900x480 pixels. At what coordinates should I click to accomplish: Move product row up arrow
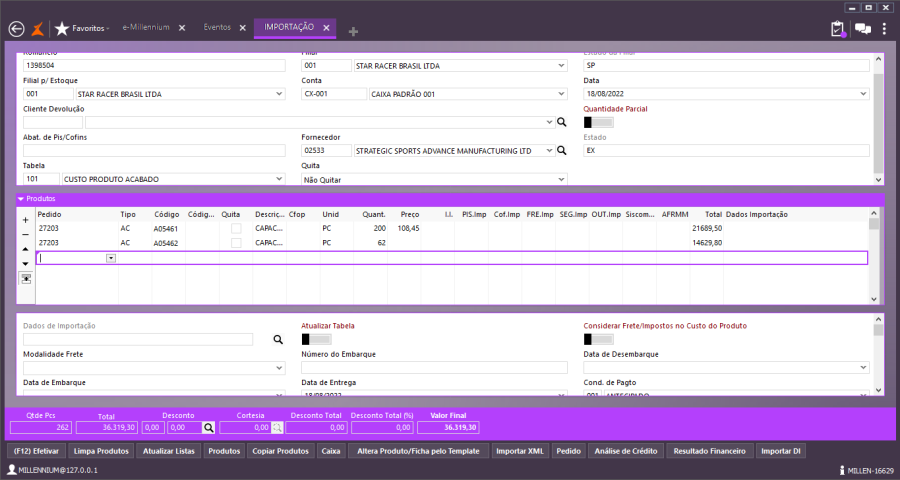(x=25, y=249)
